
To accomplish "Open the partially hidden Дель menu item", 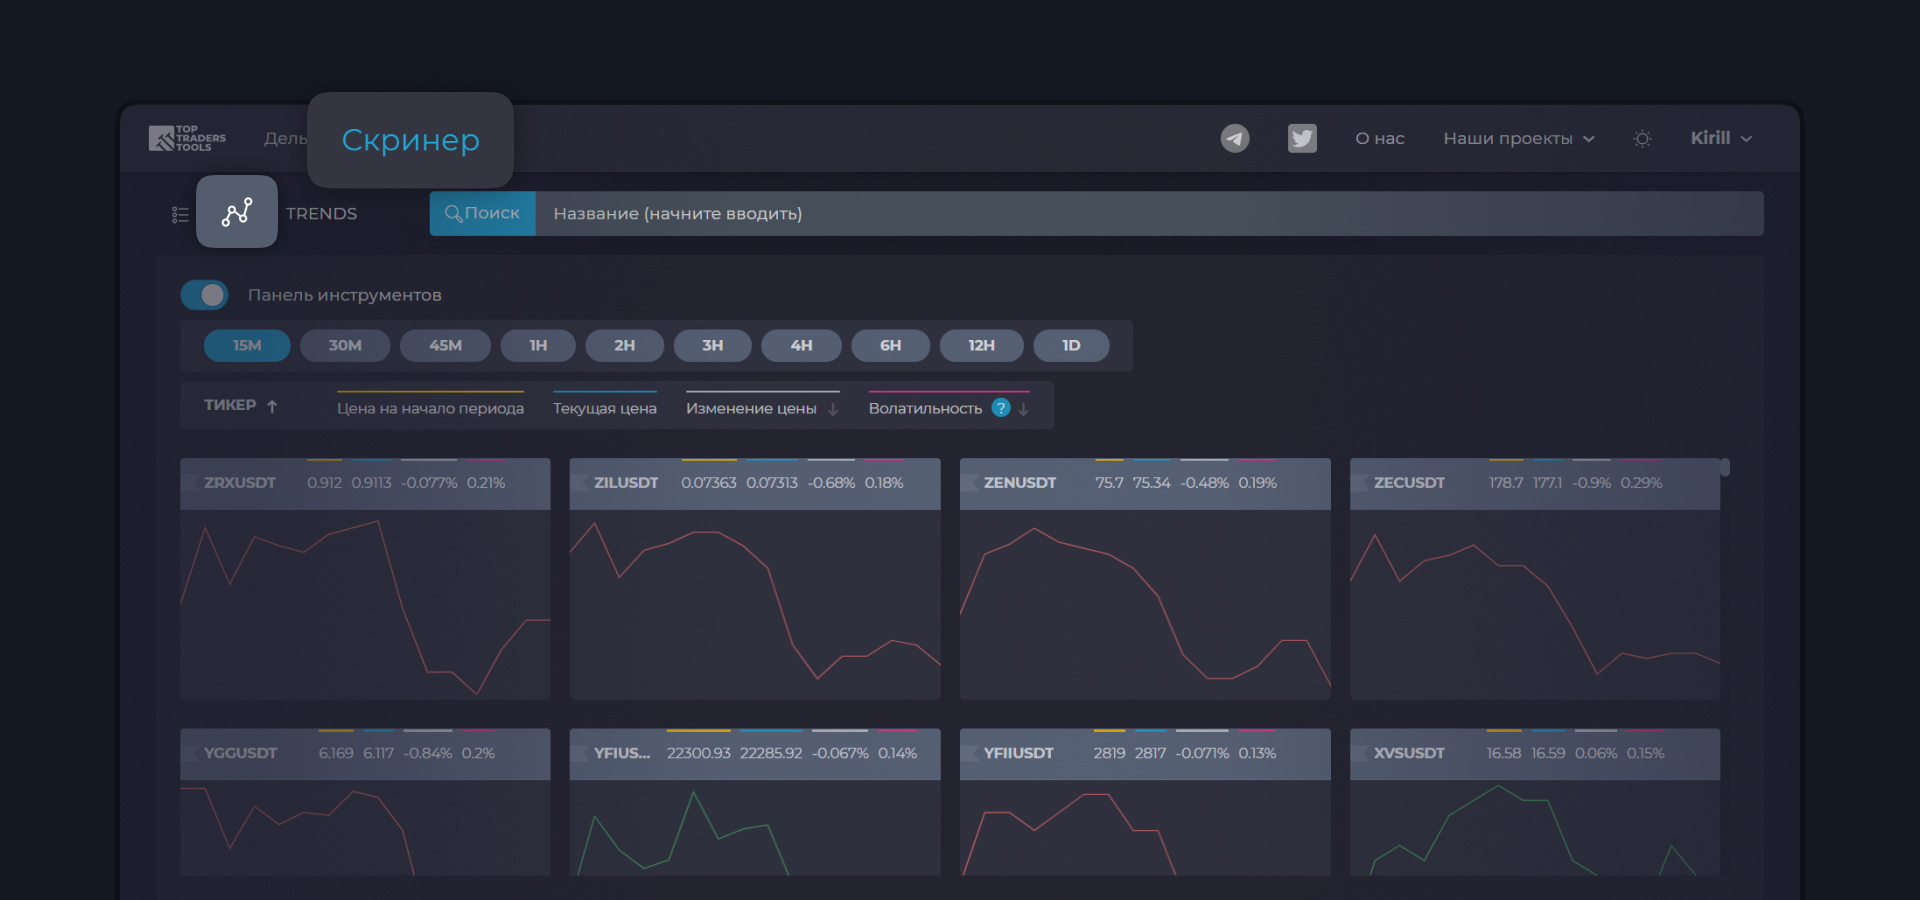I will (285, 139).
